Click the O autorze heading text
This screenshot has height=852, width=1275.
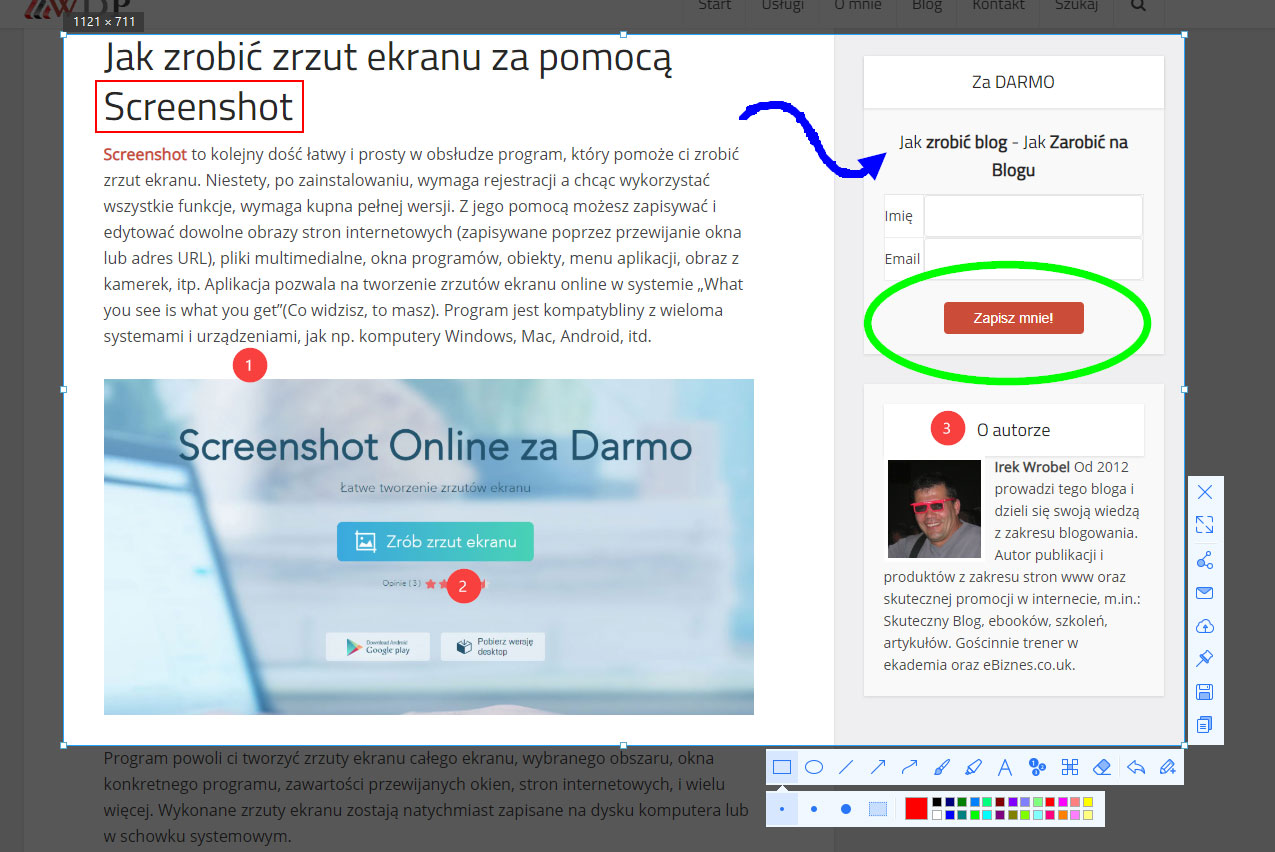click(x=1013, y=430)
